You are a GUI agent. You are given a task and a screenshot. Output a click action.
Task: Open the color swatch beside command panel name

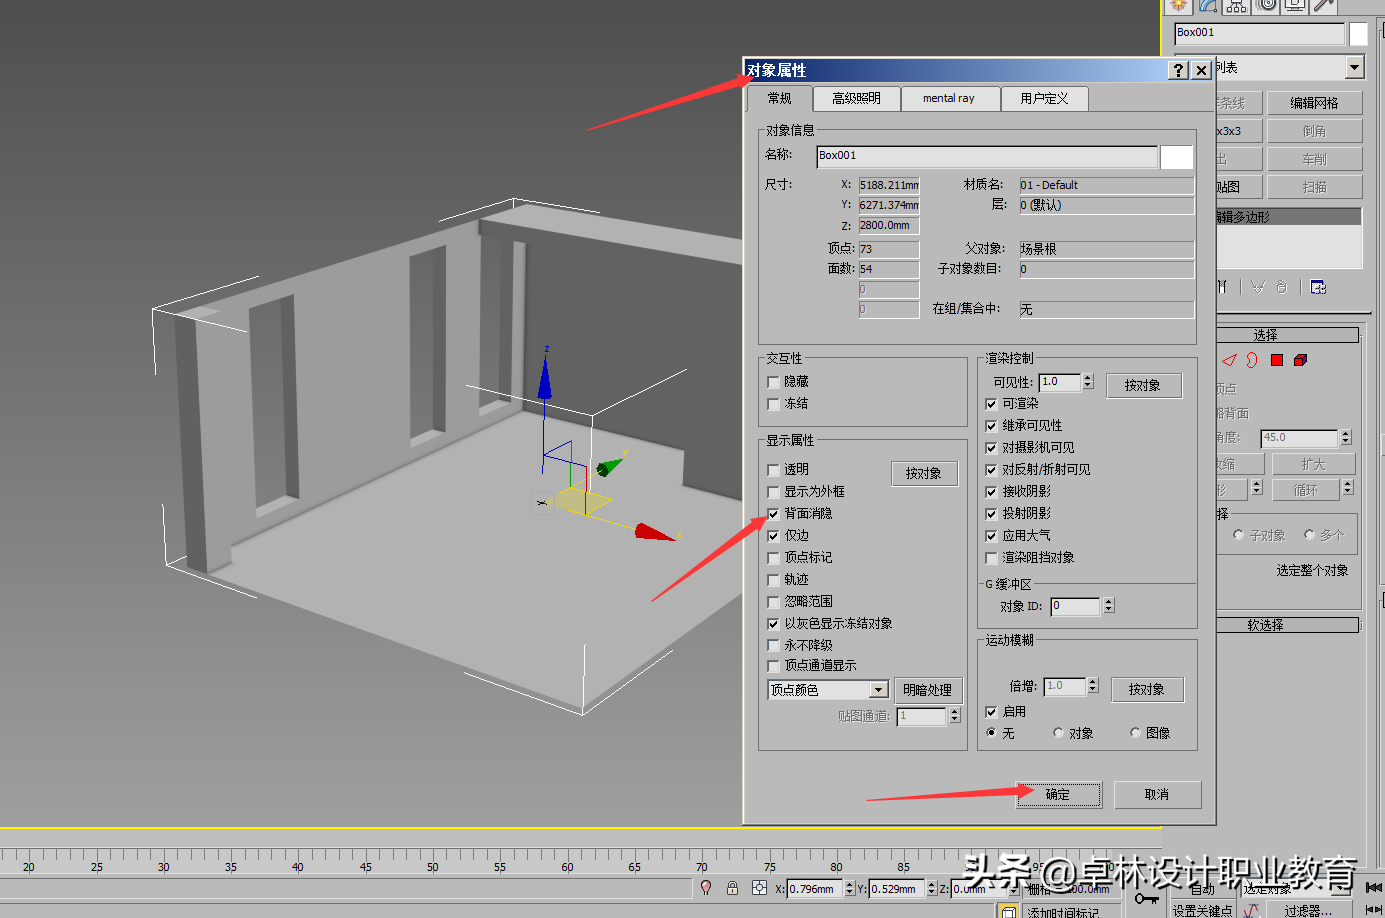tap(1358, 33)
